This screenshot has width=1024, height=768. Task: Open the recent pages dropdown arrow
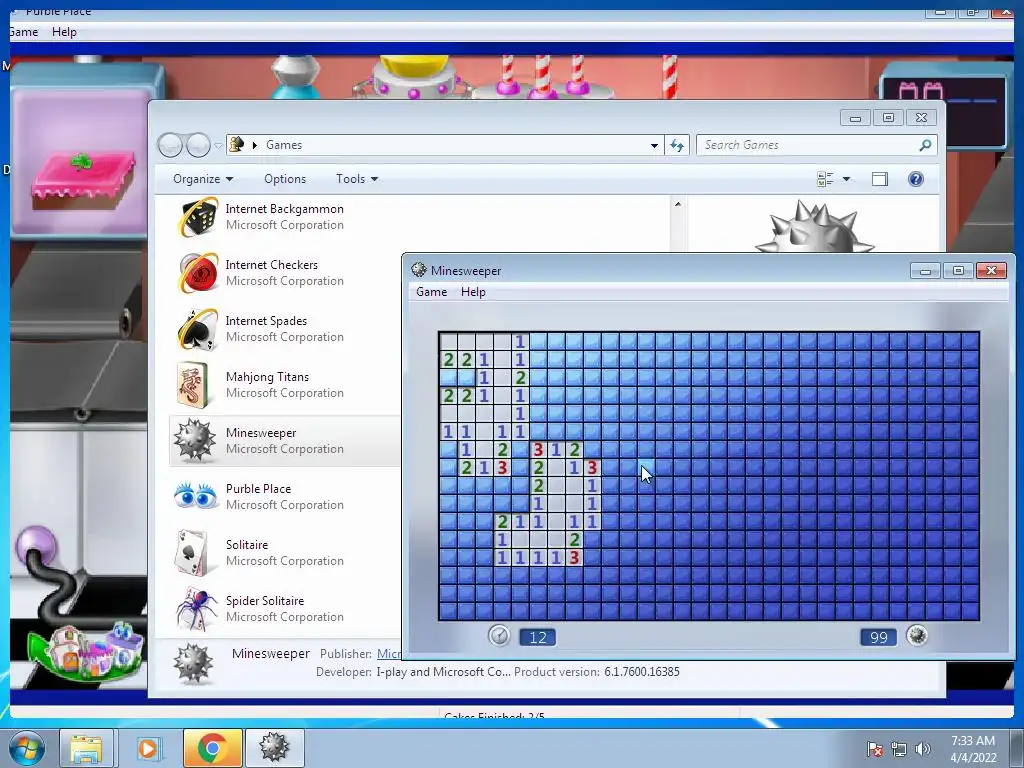[x=218, y=146]
